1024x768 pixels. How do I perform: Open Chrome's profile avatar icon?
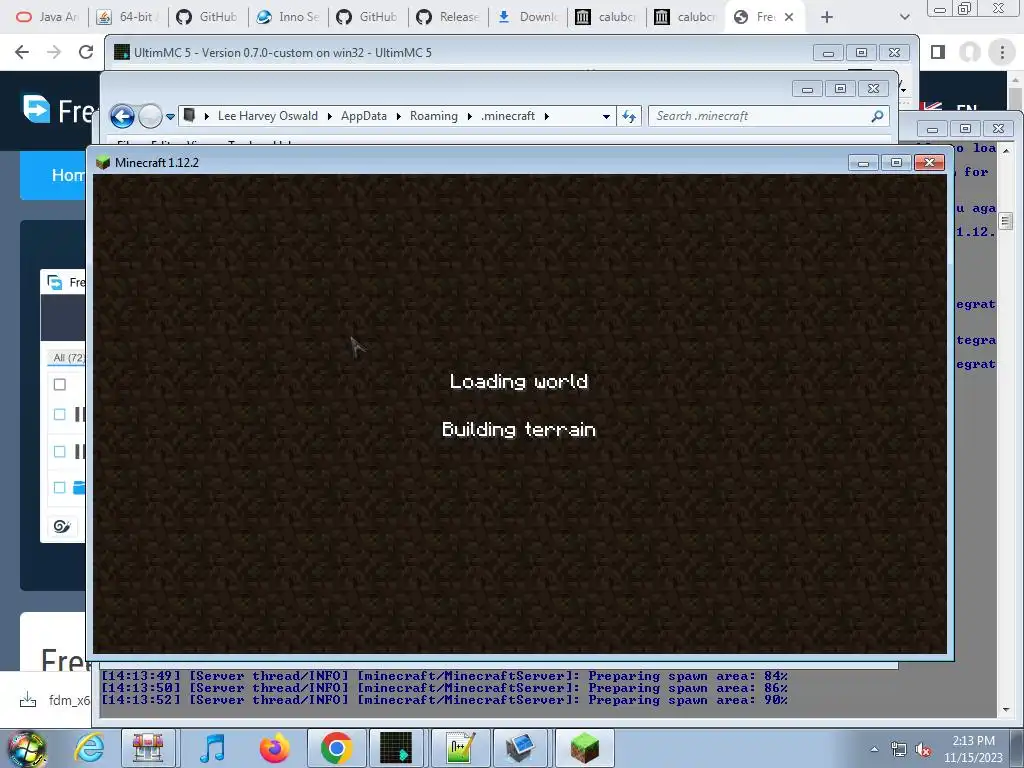[x=970, y=52]
